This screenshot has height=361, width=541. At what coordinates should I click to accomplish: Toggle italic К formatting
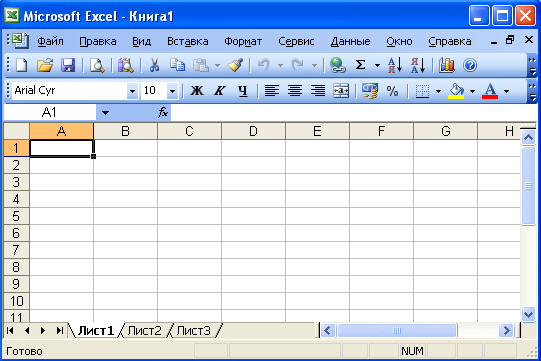(x=220, y=91)
